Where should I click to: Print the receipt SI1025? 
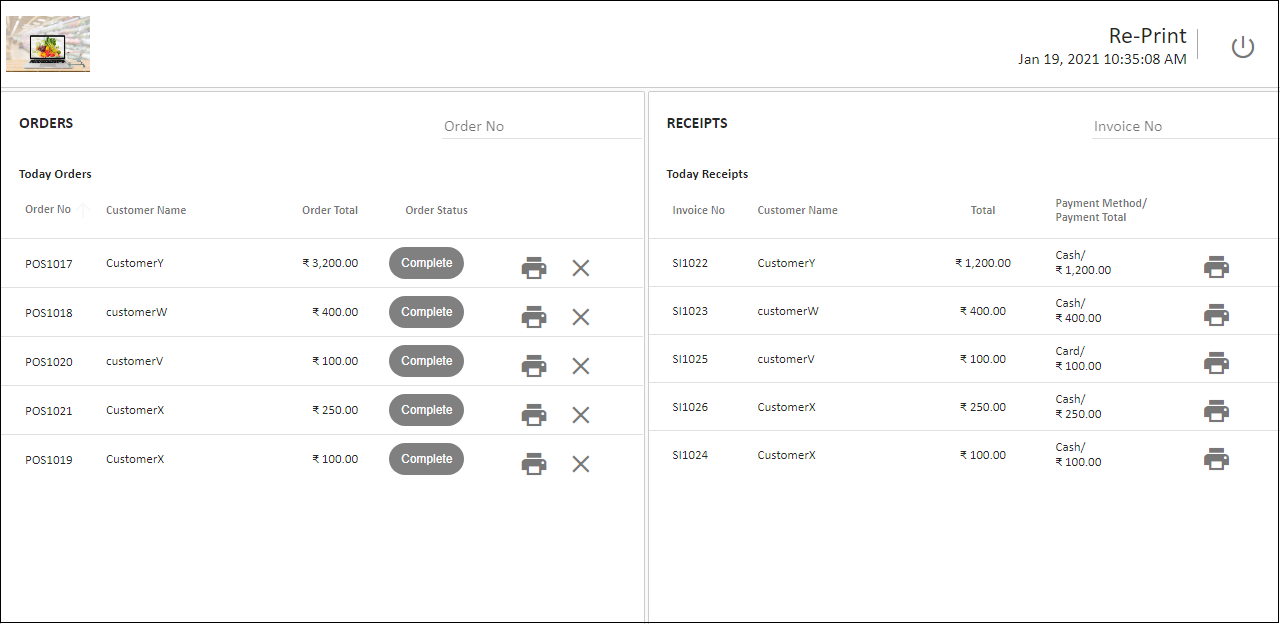coord(1216,362)
